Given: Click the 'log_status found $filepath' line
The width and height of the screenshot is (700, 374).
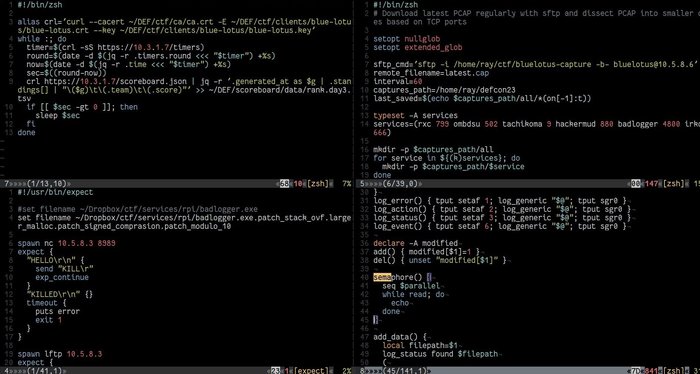Looking at the screenshot, I should 440,354.
